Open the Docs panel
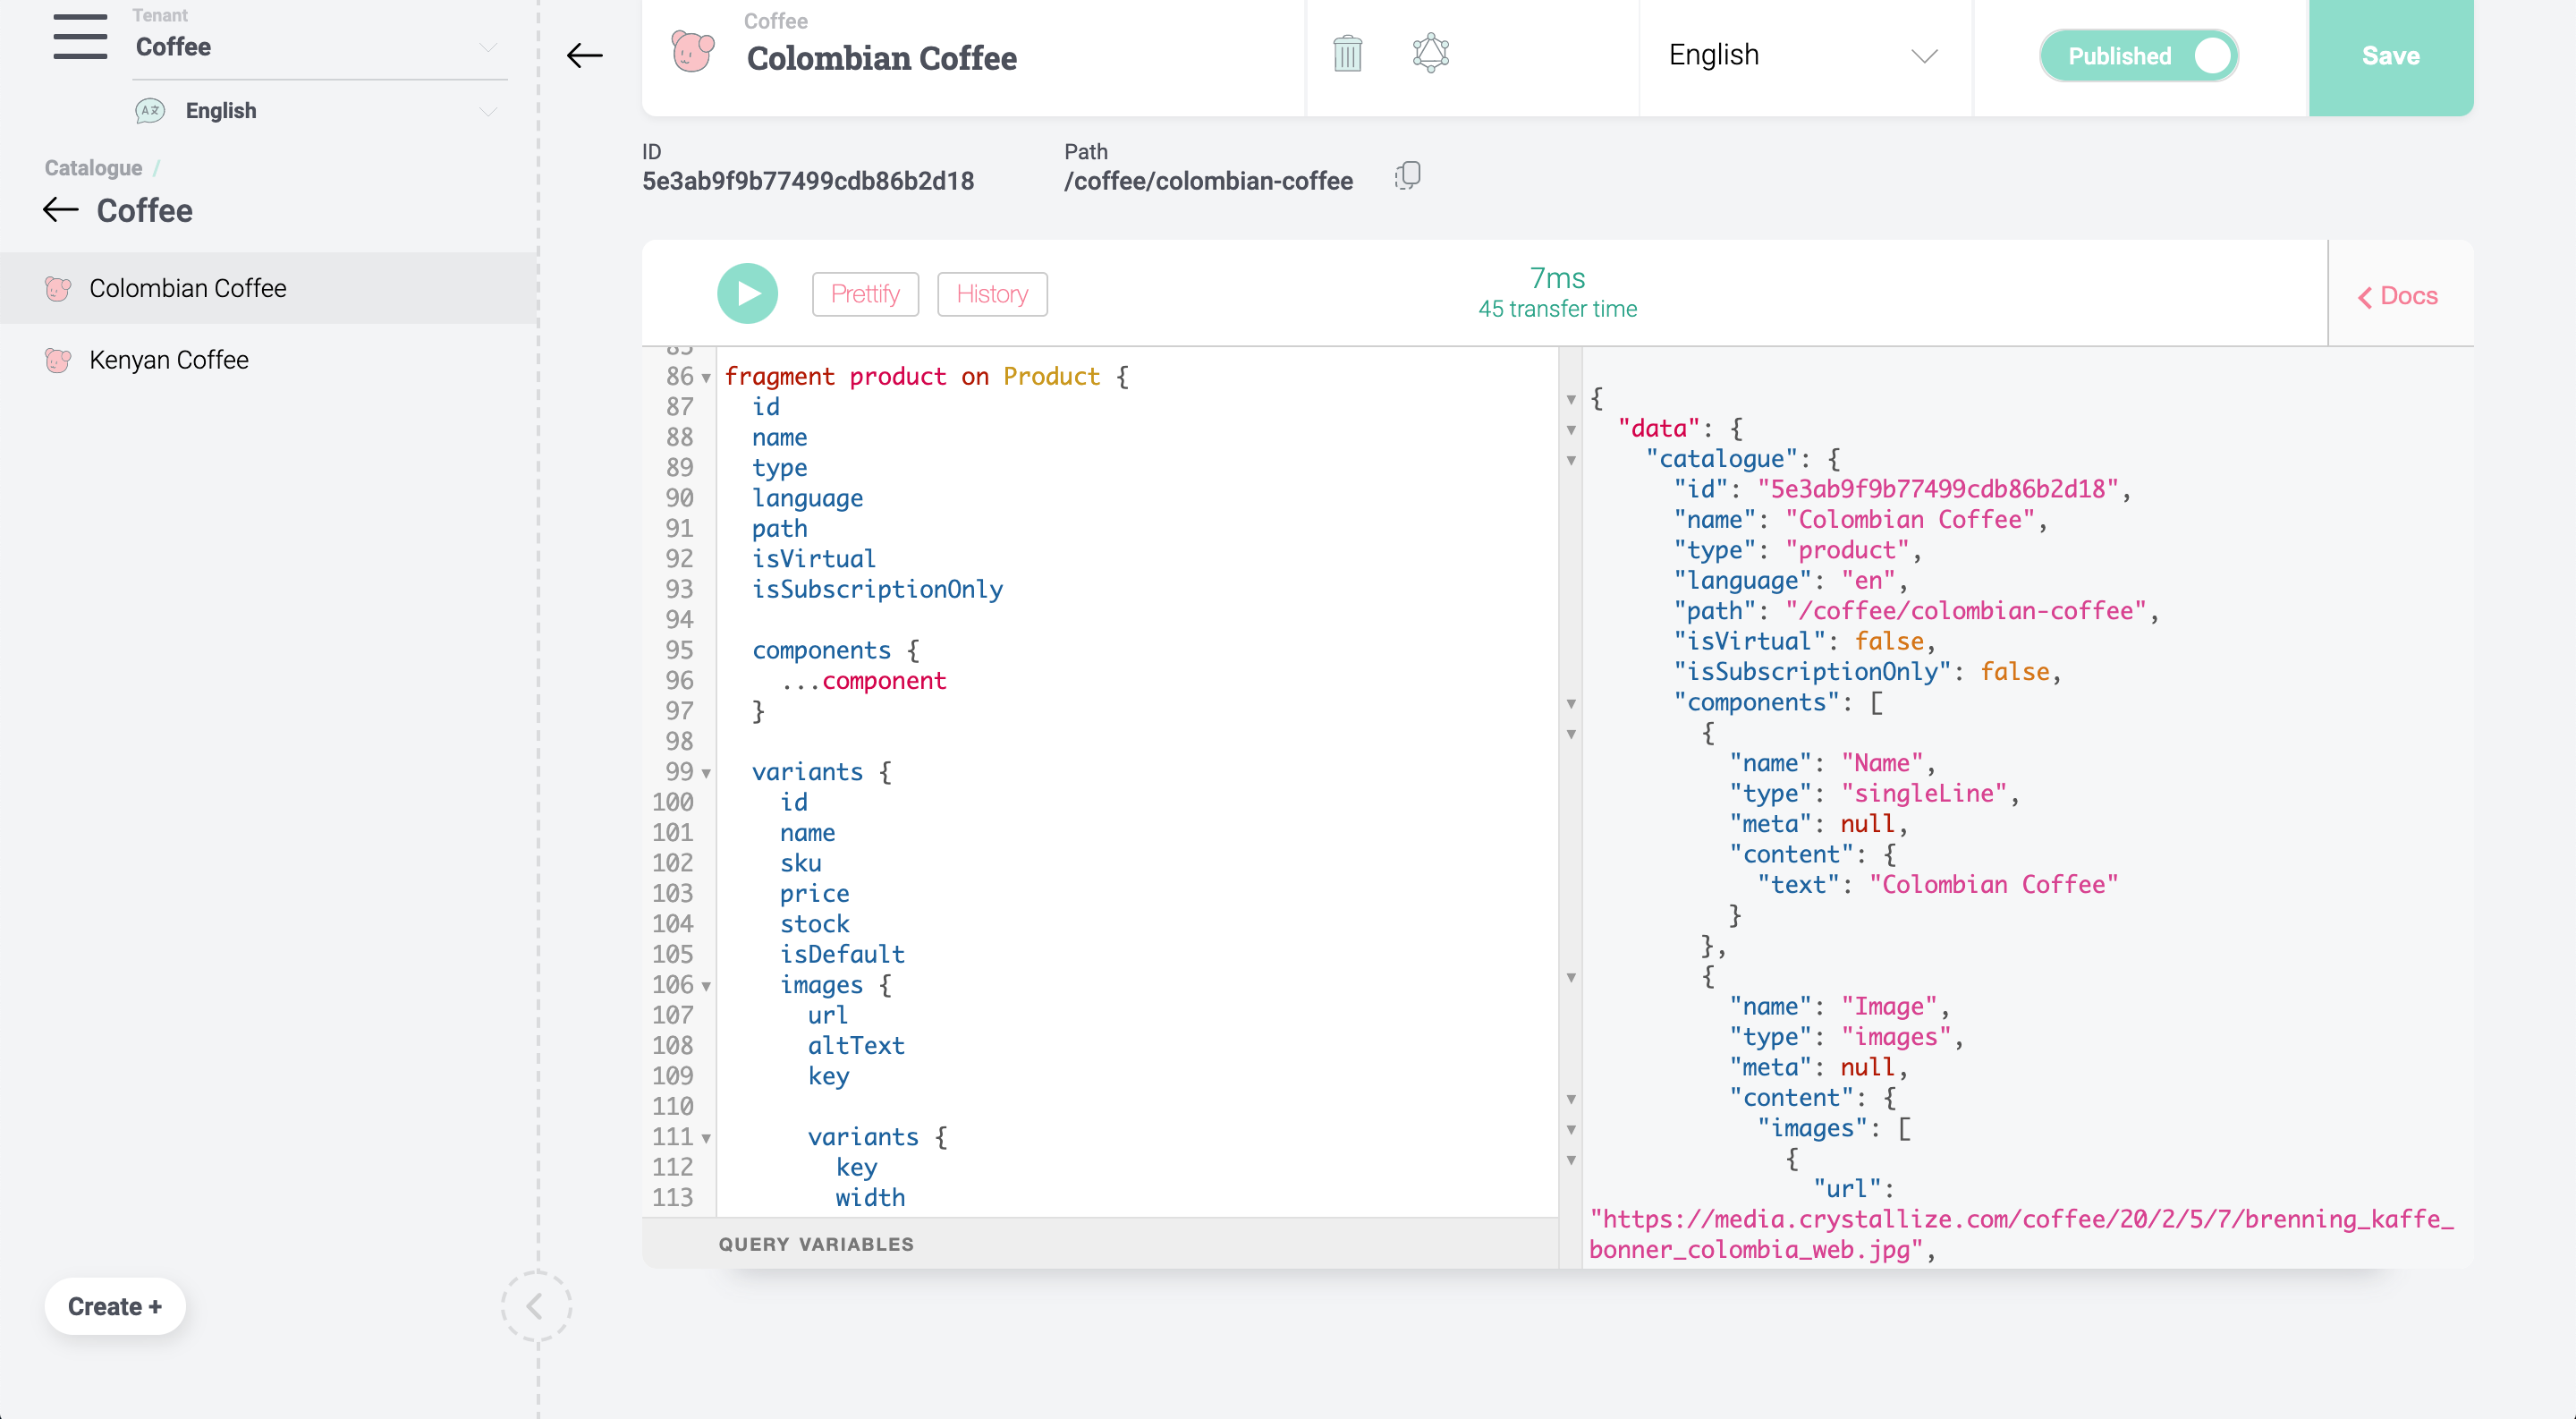The width and height of the screenshot is (2576, 1419). point(2398,296)
